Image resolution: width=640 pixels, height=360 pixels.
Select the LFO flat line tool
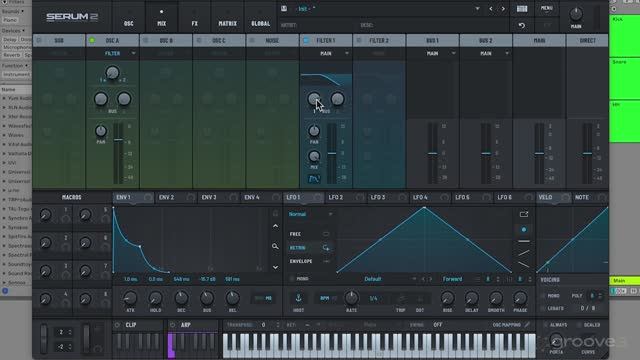(x=524, y=241)
